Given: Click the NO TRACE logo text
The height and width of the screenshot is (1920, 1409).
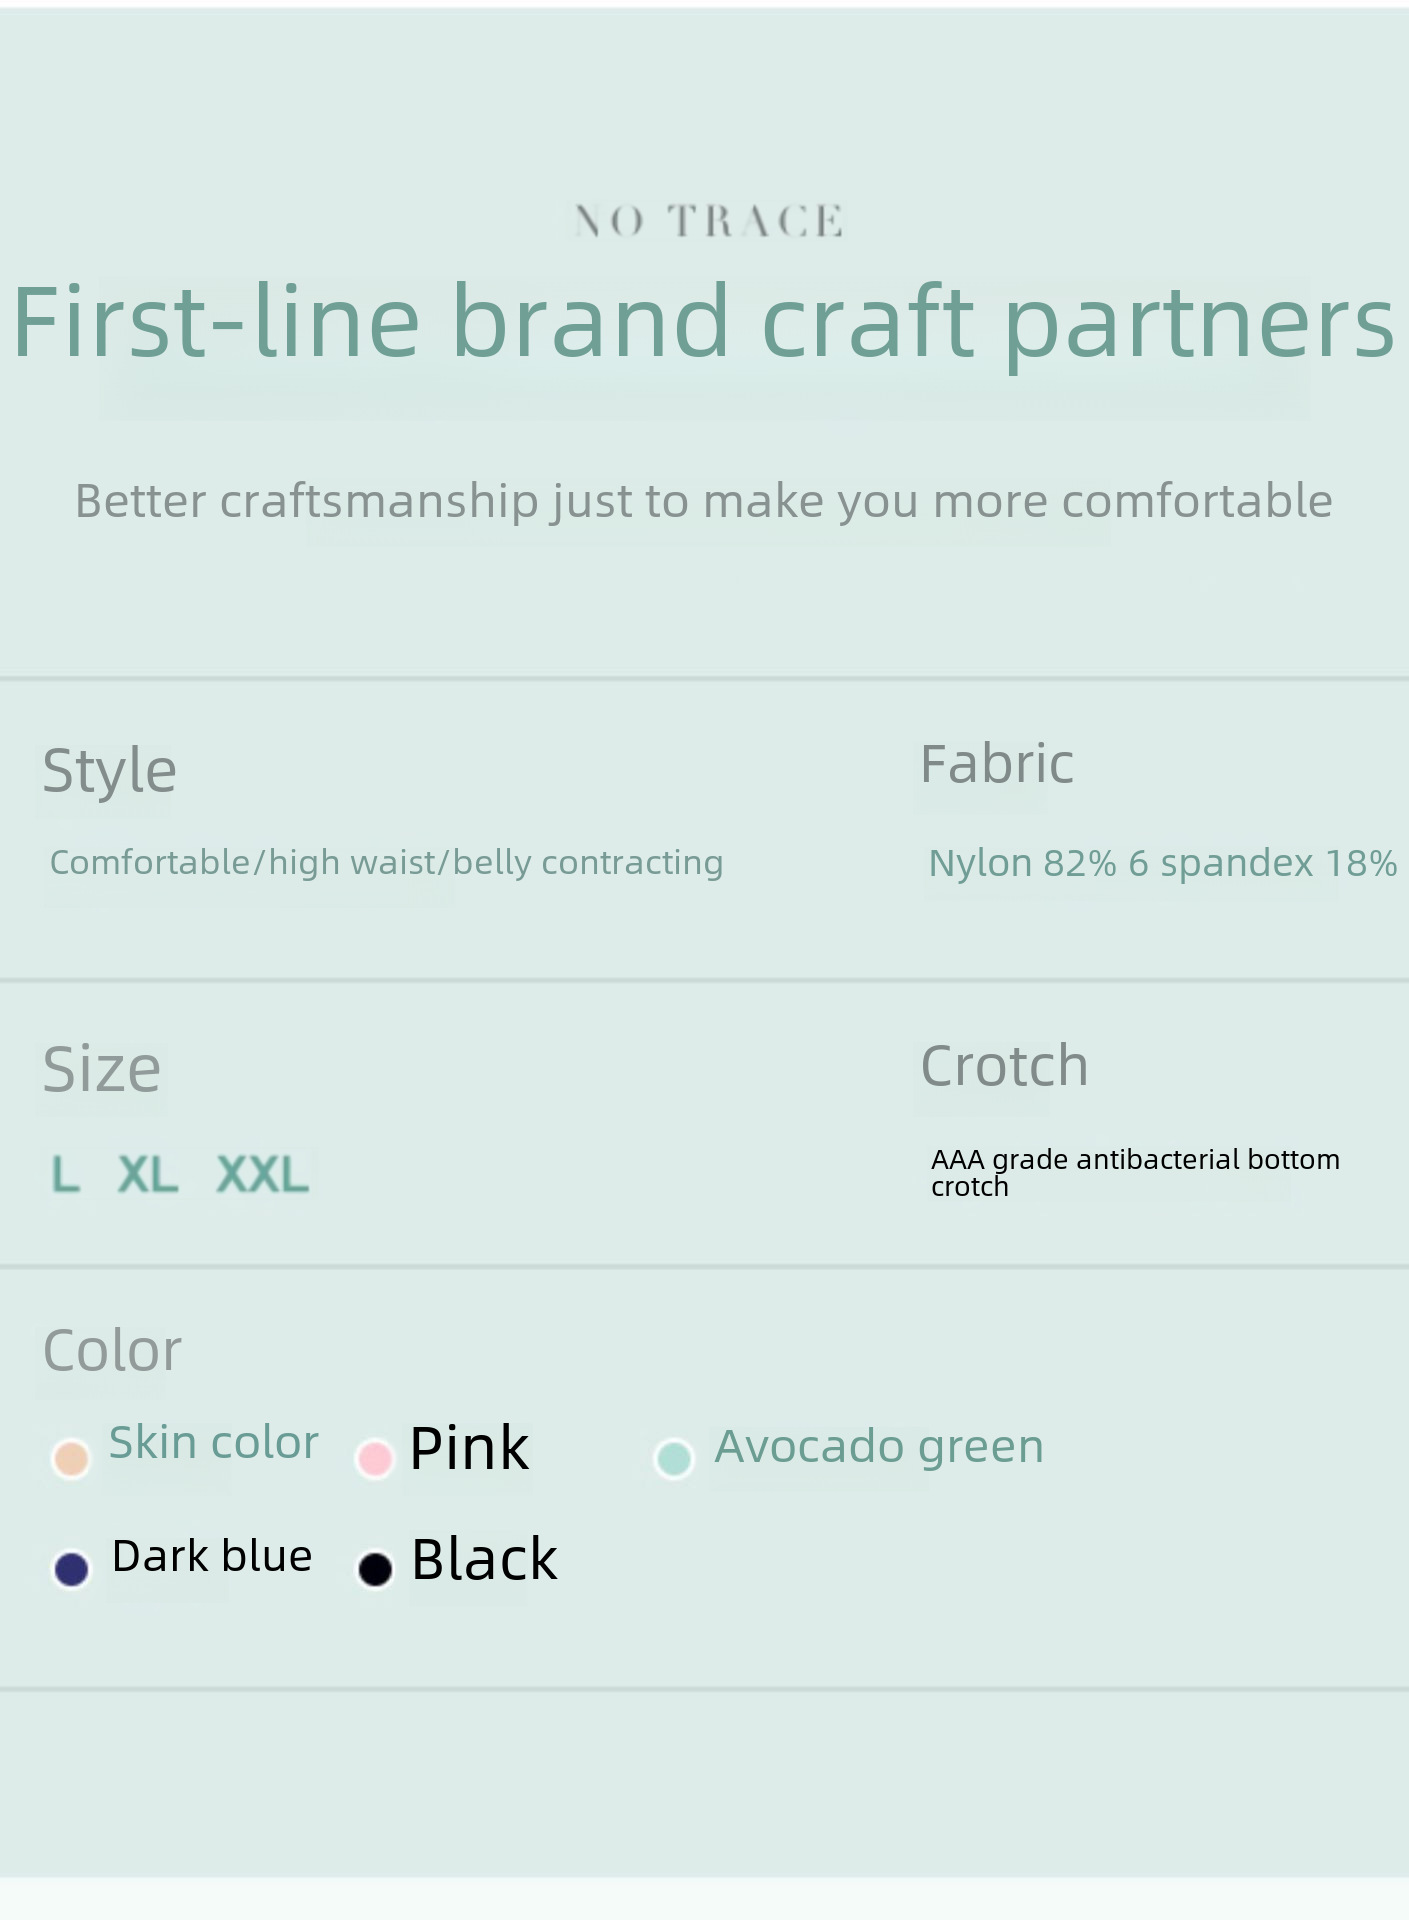Looking at the screenshot, I should 708,221.
